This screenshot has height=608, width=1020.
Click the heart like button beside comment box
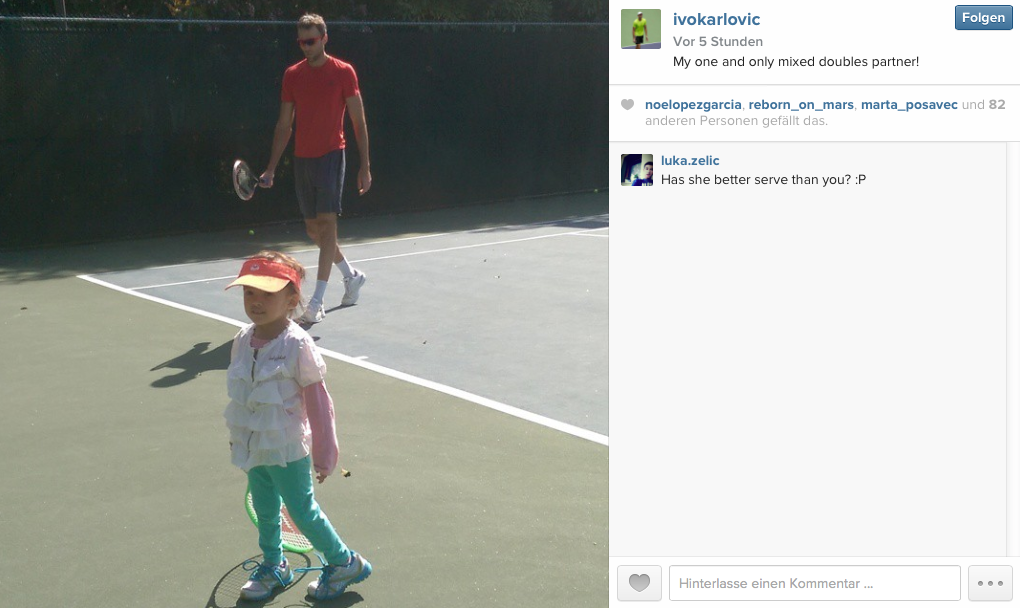point(639,583)
